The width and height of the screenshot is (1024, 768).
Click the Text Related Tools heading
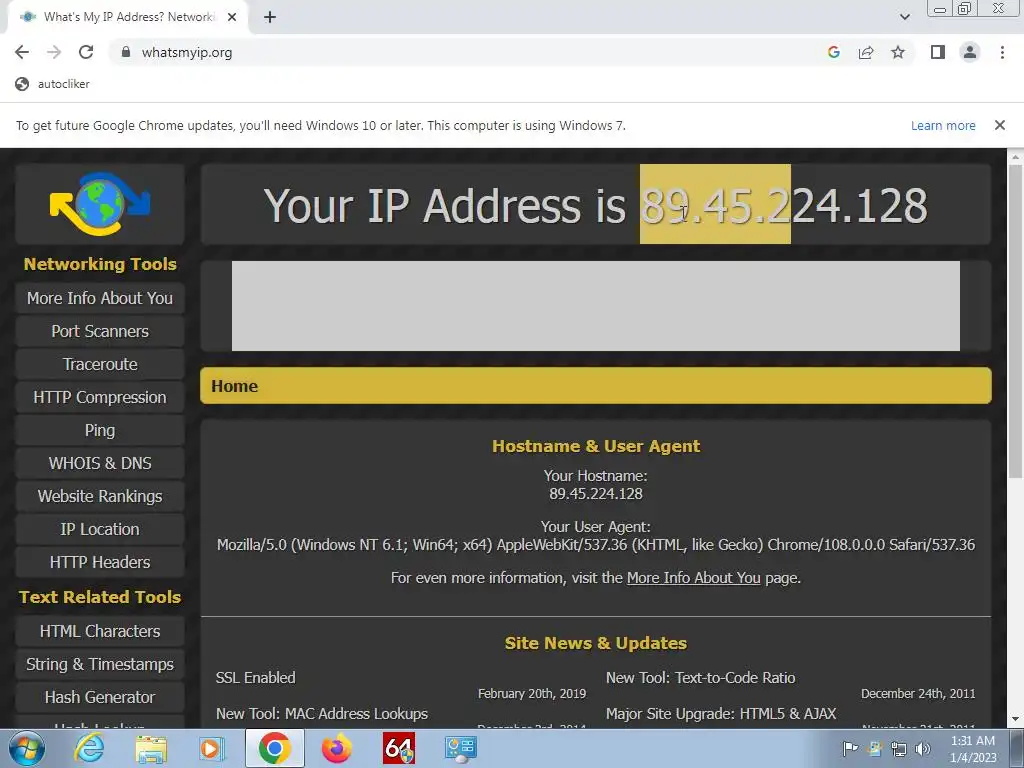(100, 597)
